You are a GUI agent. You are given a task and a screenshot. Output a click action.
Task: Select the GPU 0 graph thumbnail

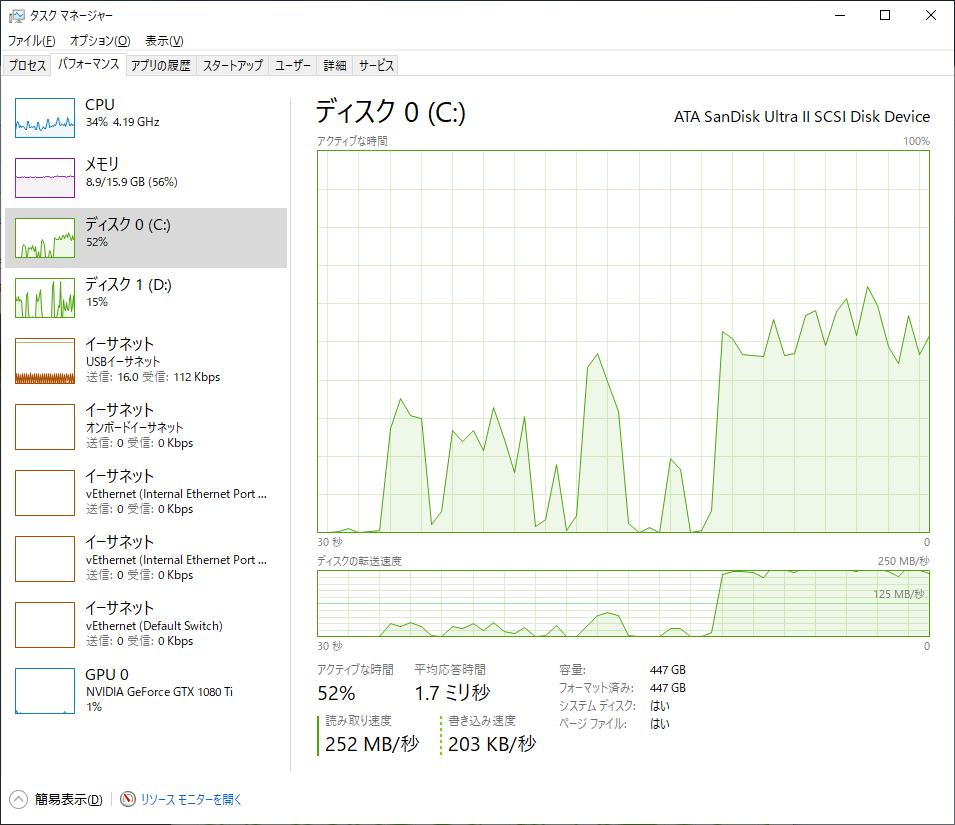(x=45, y=691)
